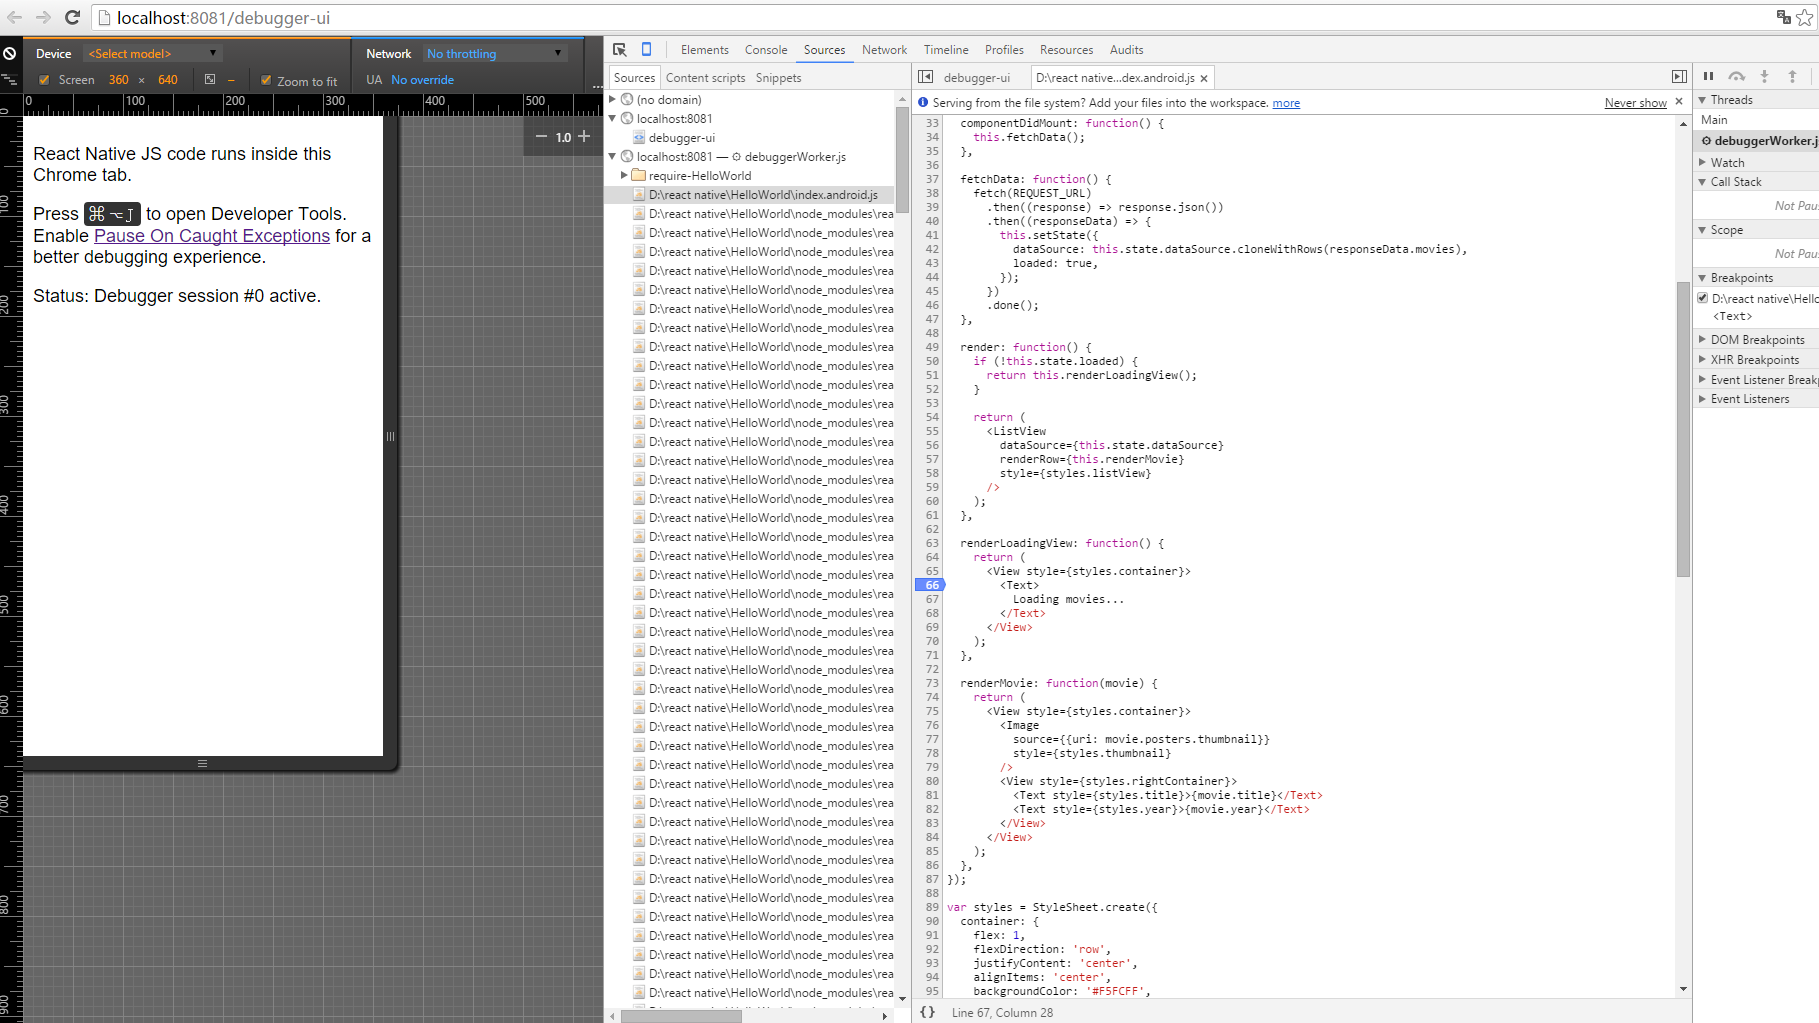Collapse the Call Stack section
This screenshot has height=1023, width=1819.
[1702, 182]
